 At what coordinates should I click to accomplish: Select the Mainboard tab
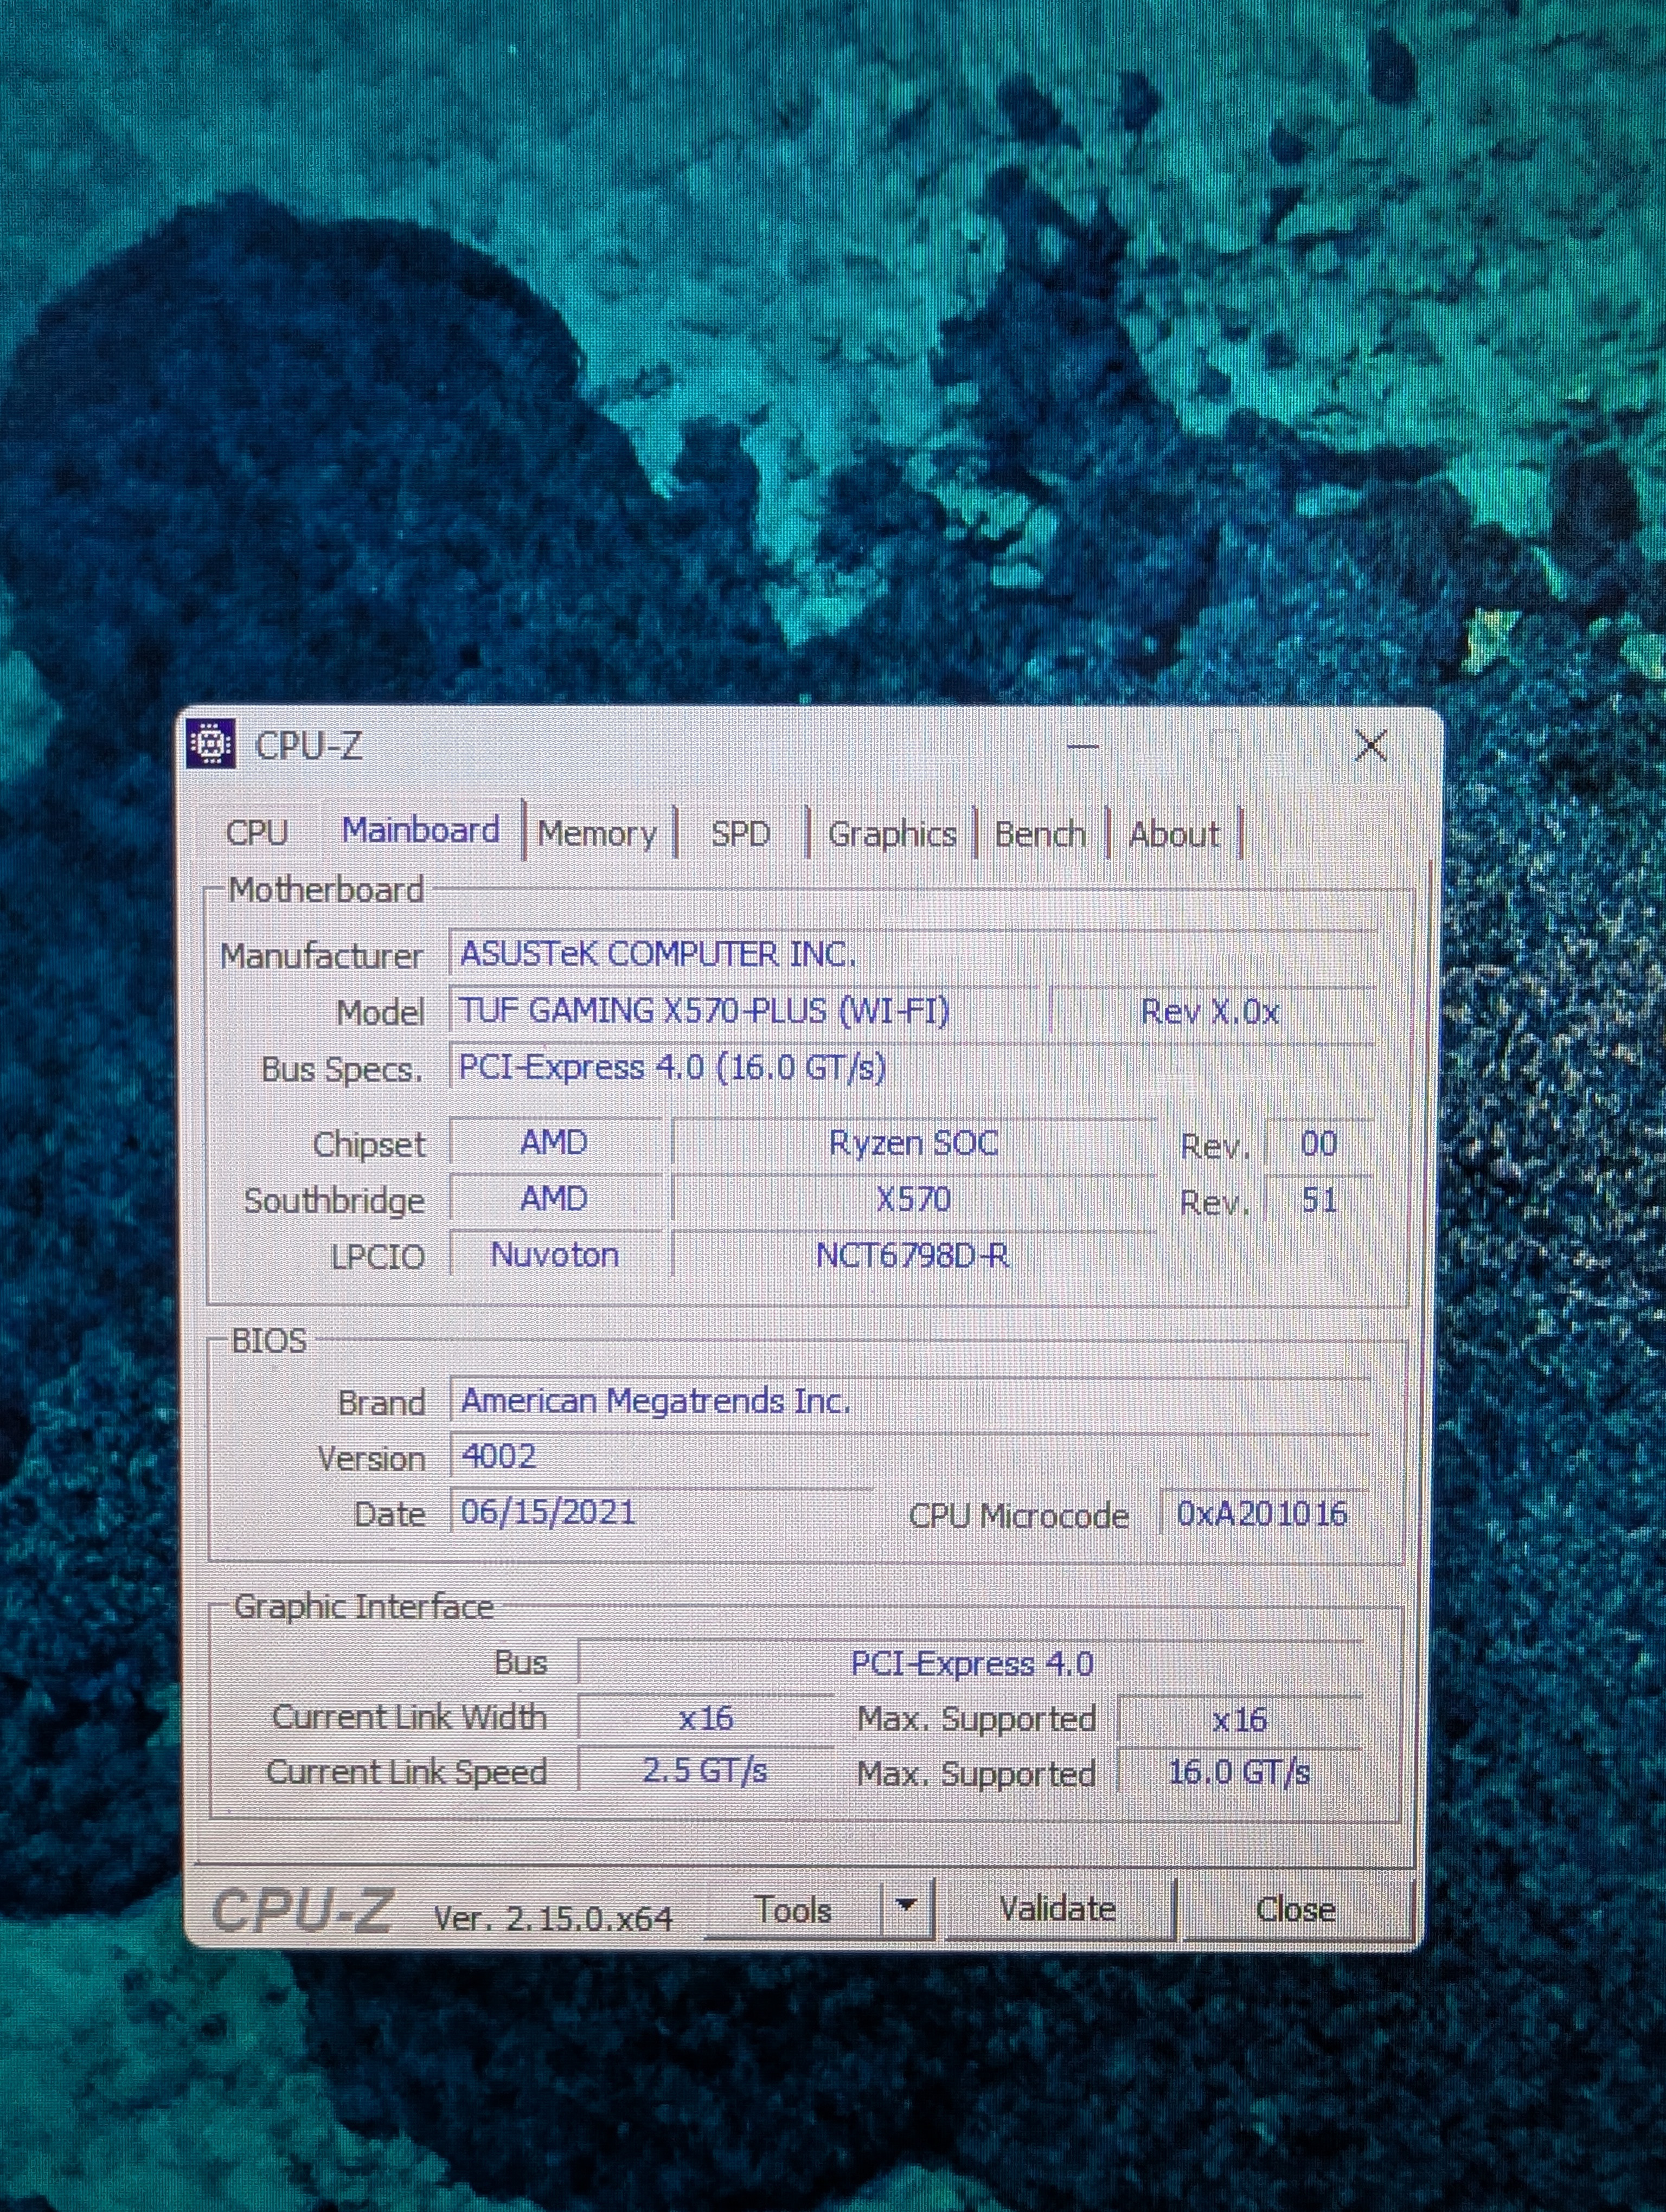point(421,830)
